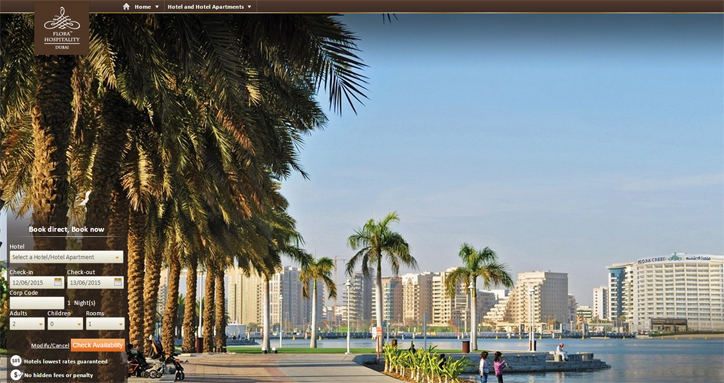The width and height of the screenshot is (724, 383).
Task: Click the 'Book direct, Book now' heading
Action: (66, 229)
